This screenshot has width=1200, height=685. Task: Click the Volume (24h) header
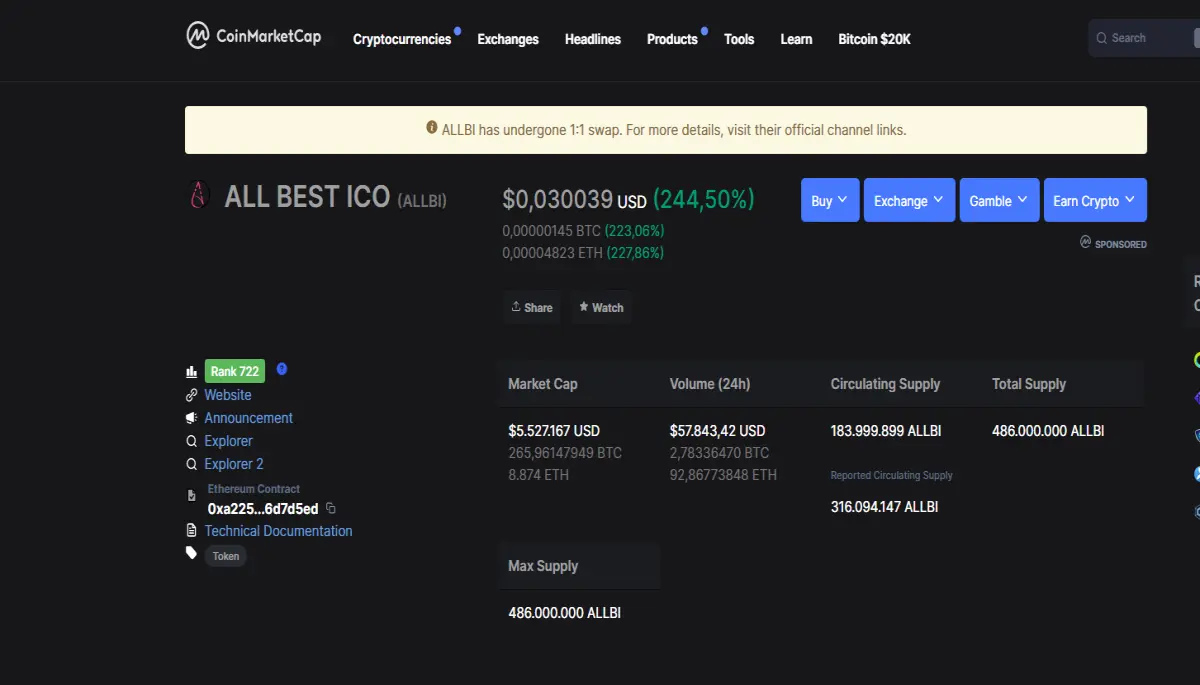pyautogui.click(x=710, y=384)
